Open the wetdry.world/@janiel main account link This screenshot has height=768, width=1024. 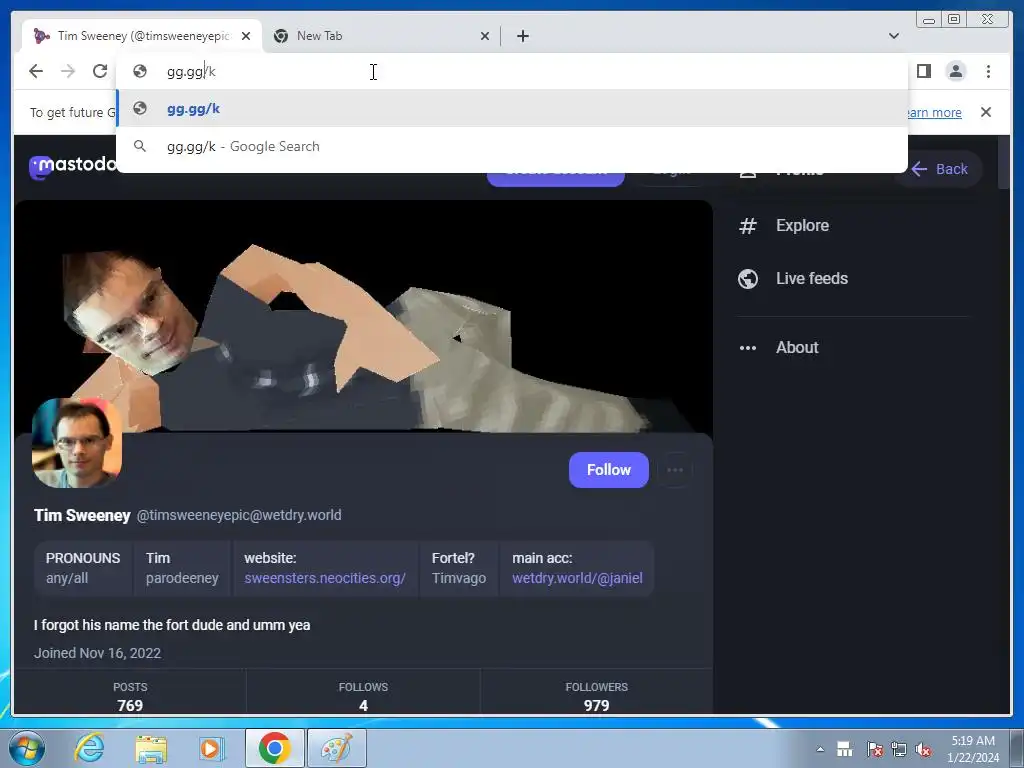[x=577, y=578]
